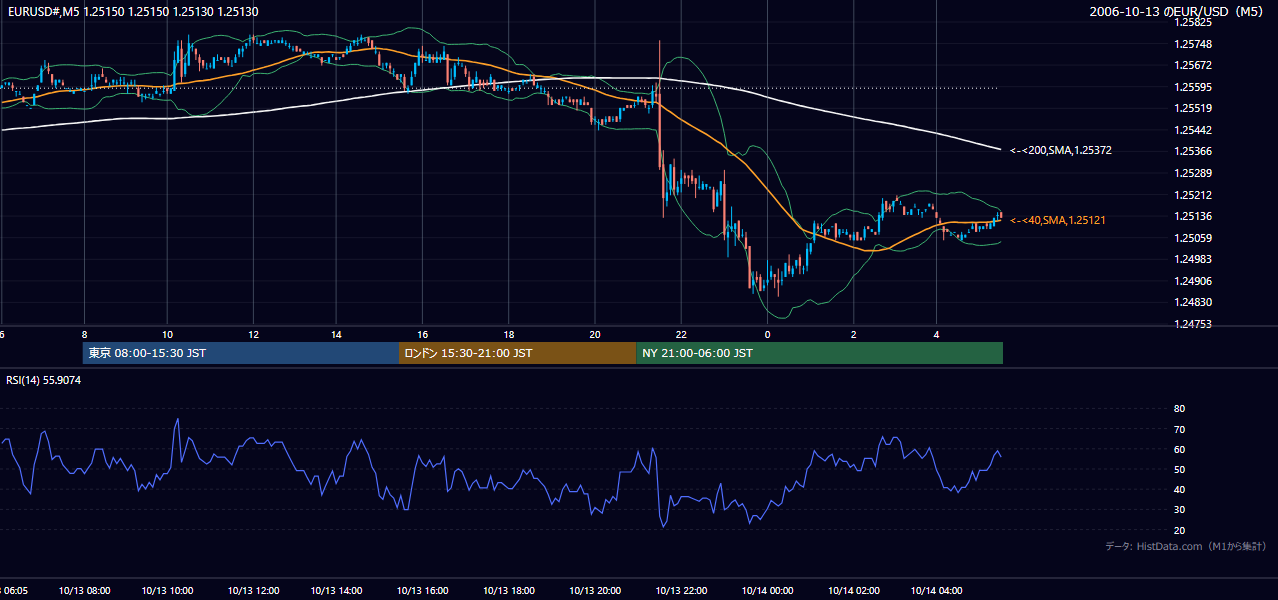Click hour tick 18 below the price chart

coord(509,334)
